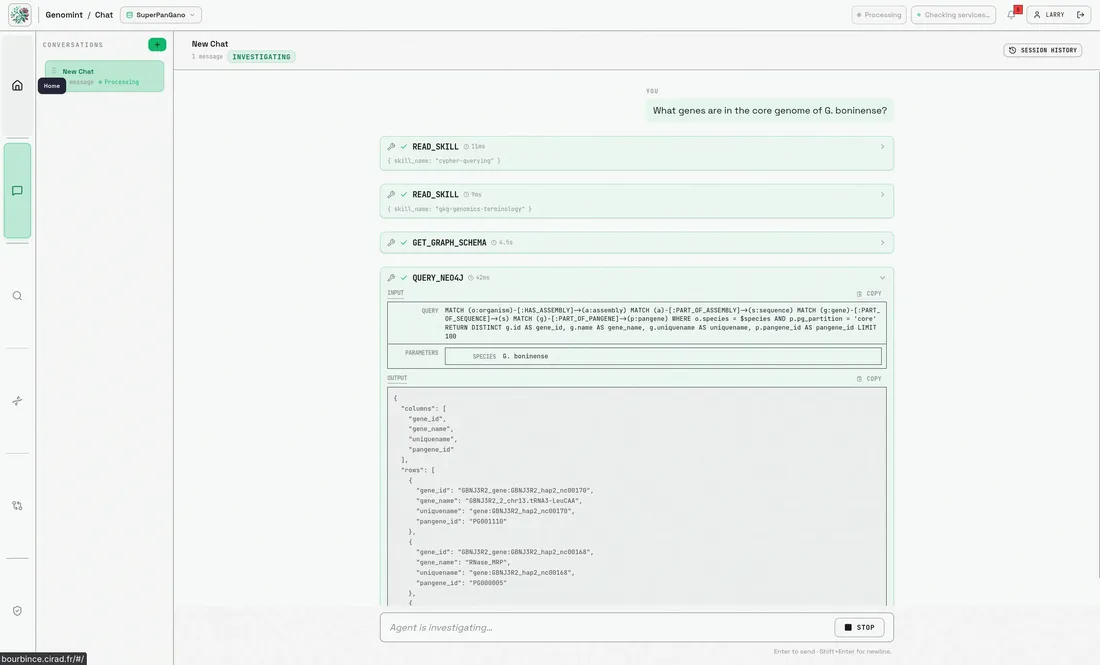Select the New Chat conversation in the list
Viewport: 1100px width, 665px height.
tap(105, 76)
